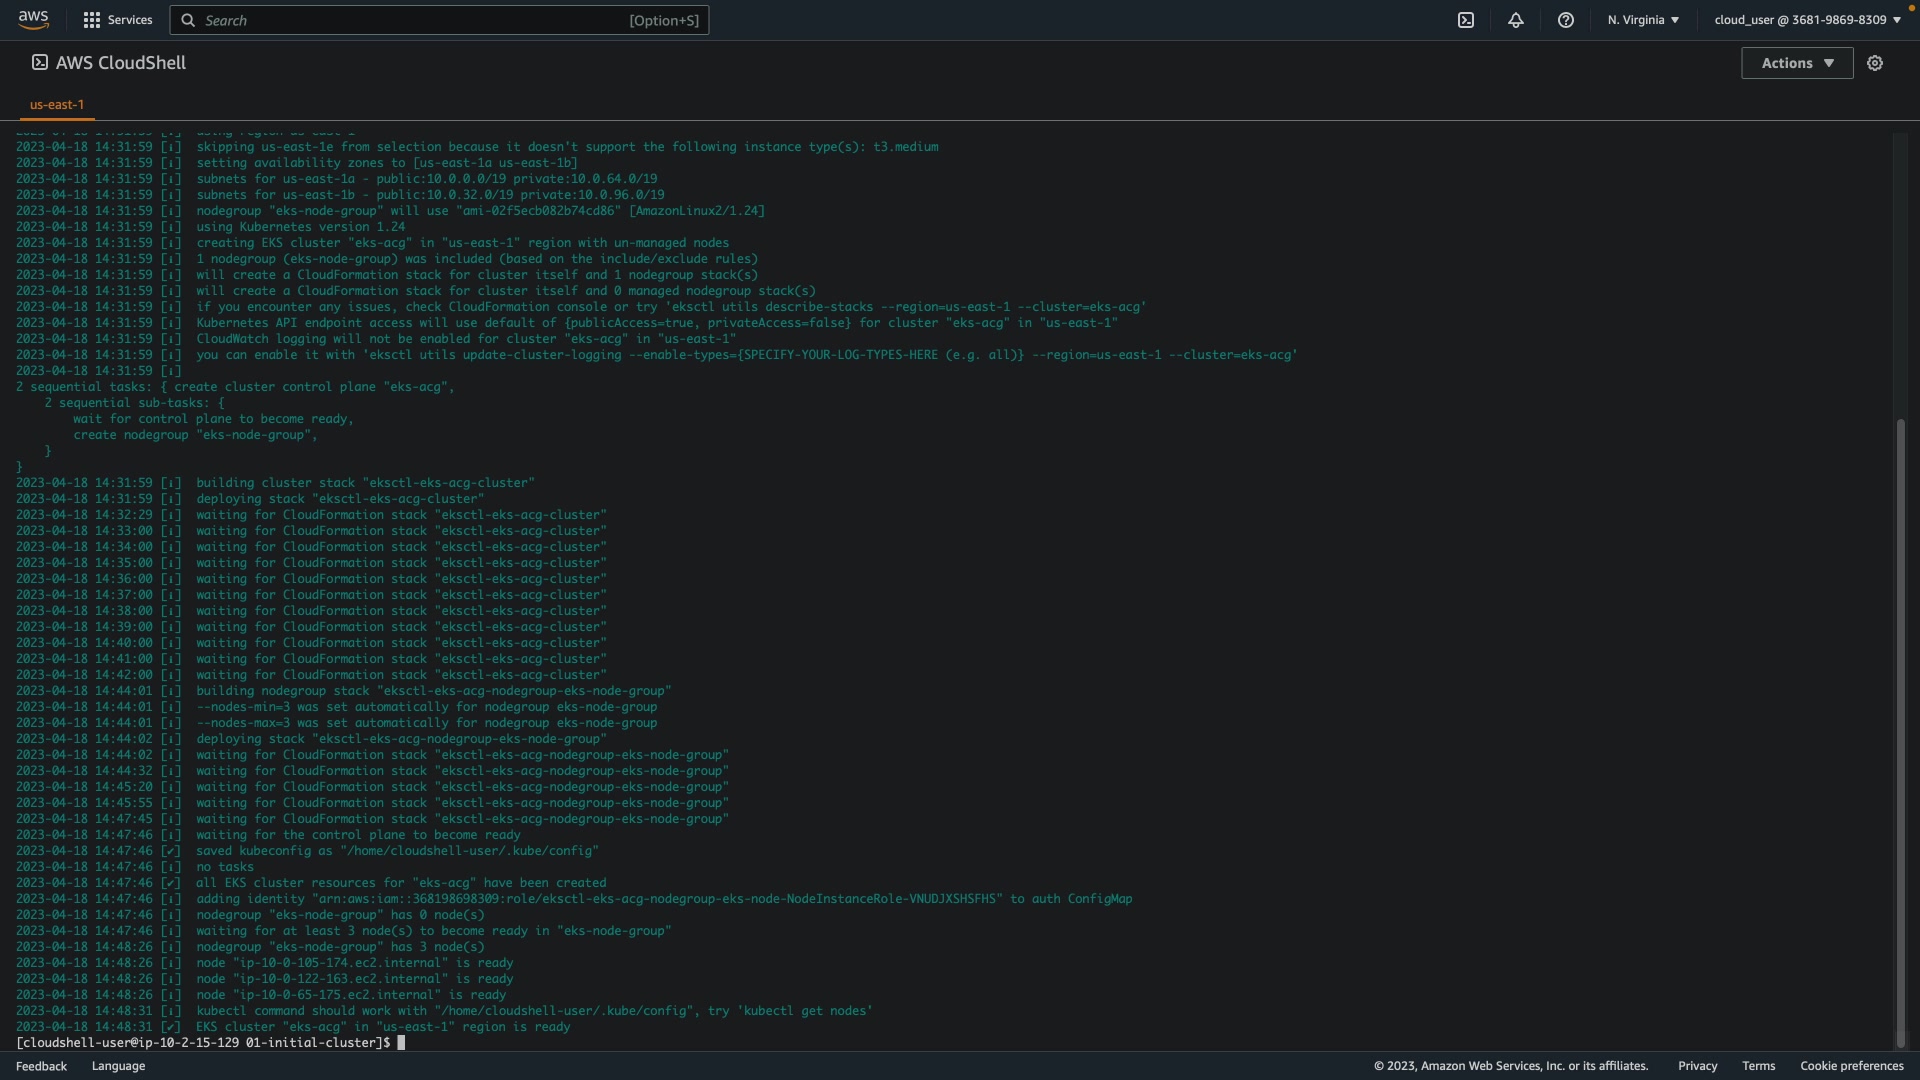Open CloudShell settings gear icon
1920x1080 pixels.
[1875, 63]
